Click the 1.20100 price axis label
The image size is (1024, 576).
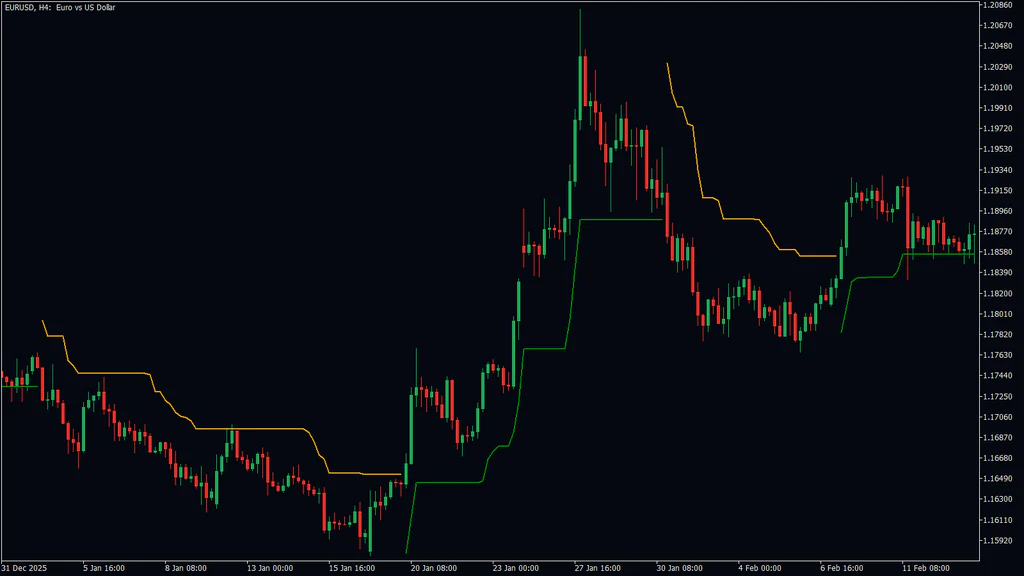(998, 88)
